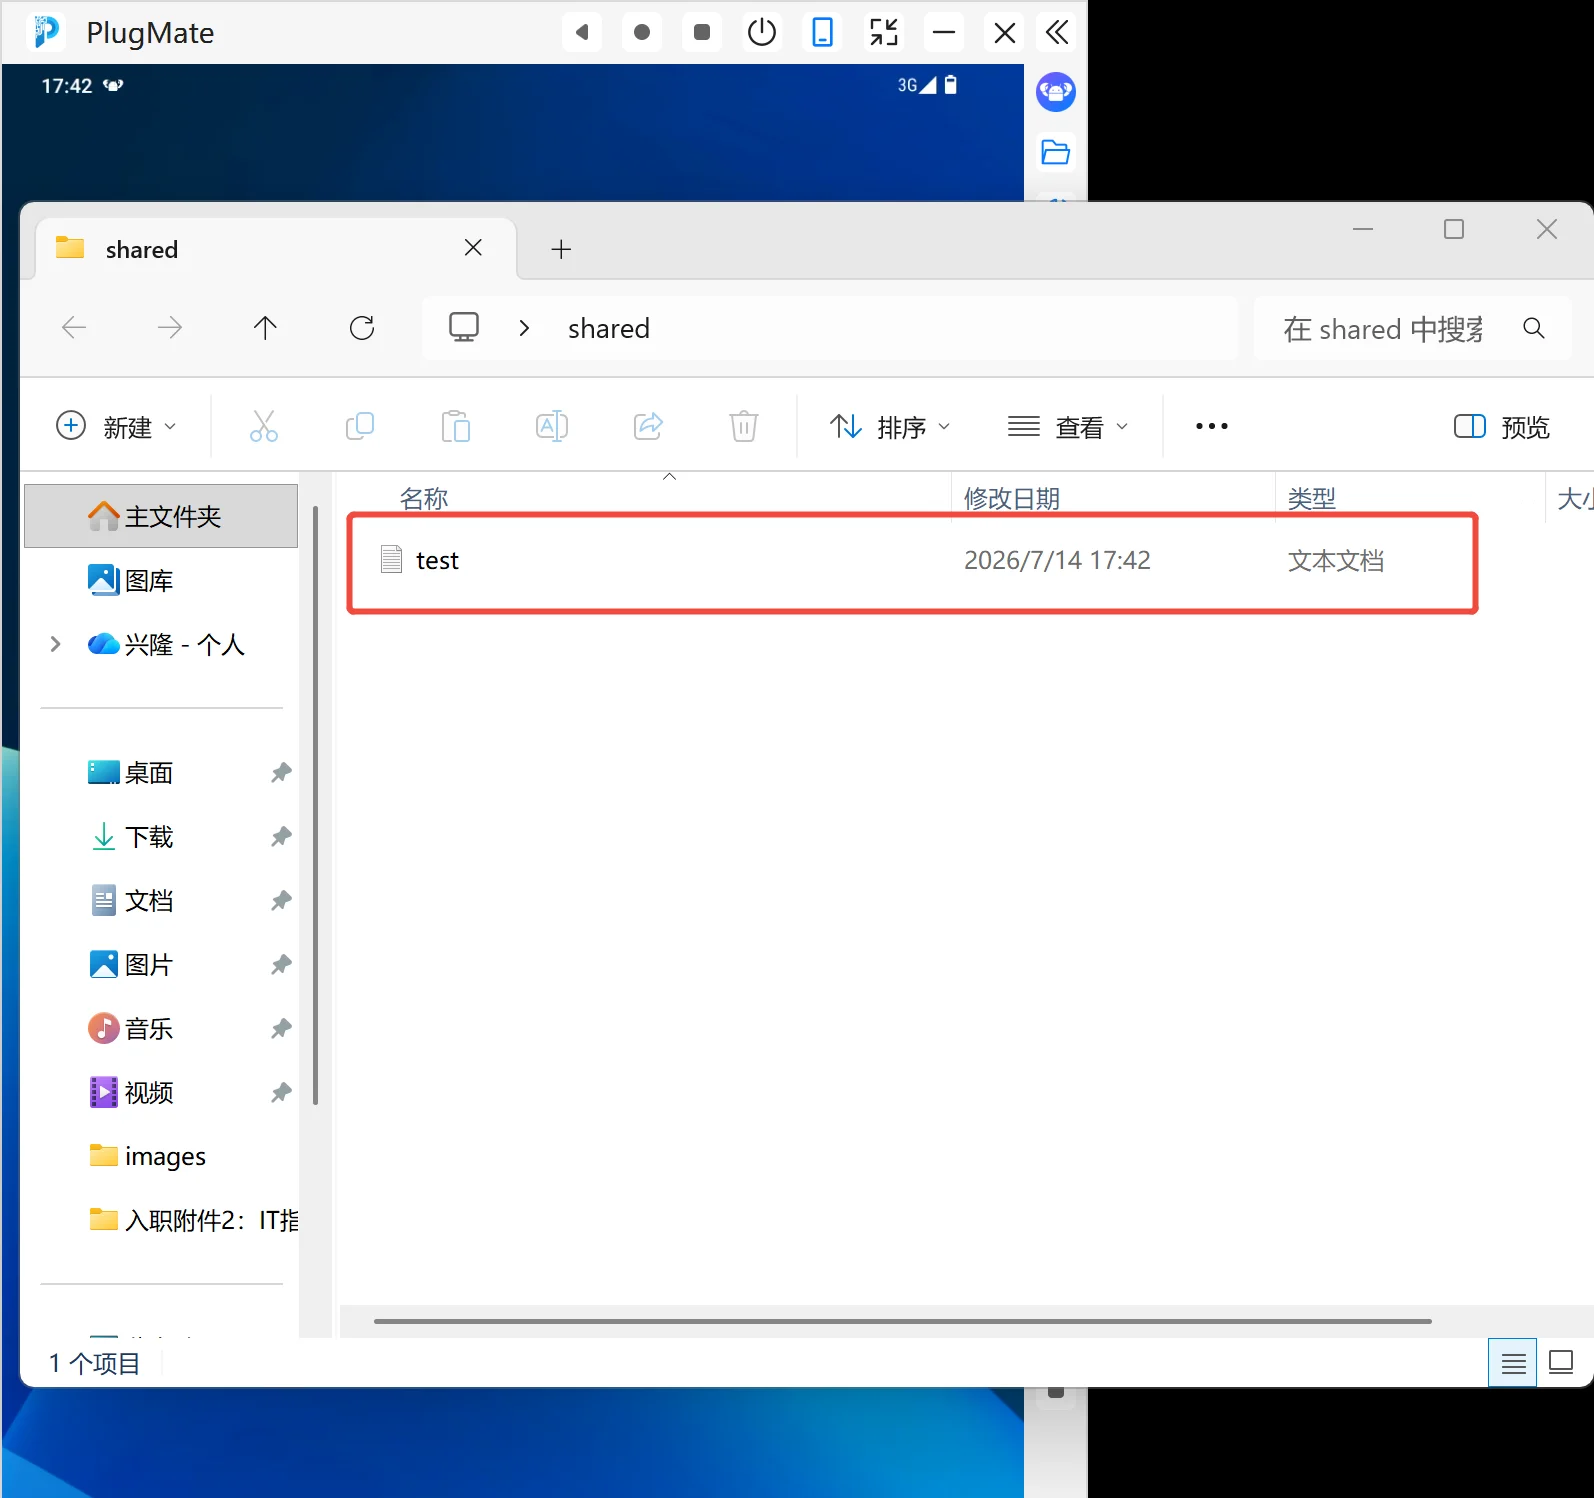Image resolution: width=1594 pixels, height=1498 pixels.
Task: Select 主文件夹 in the sidebar
Action: click(x=161, y=516)
